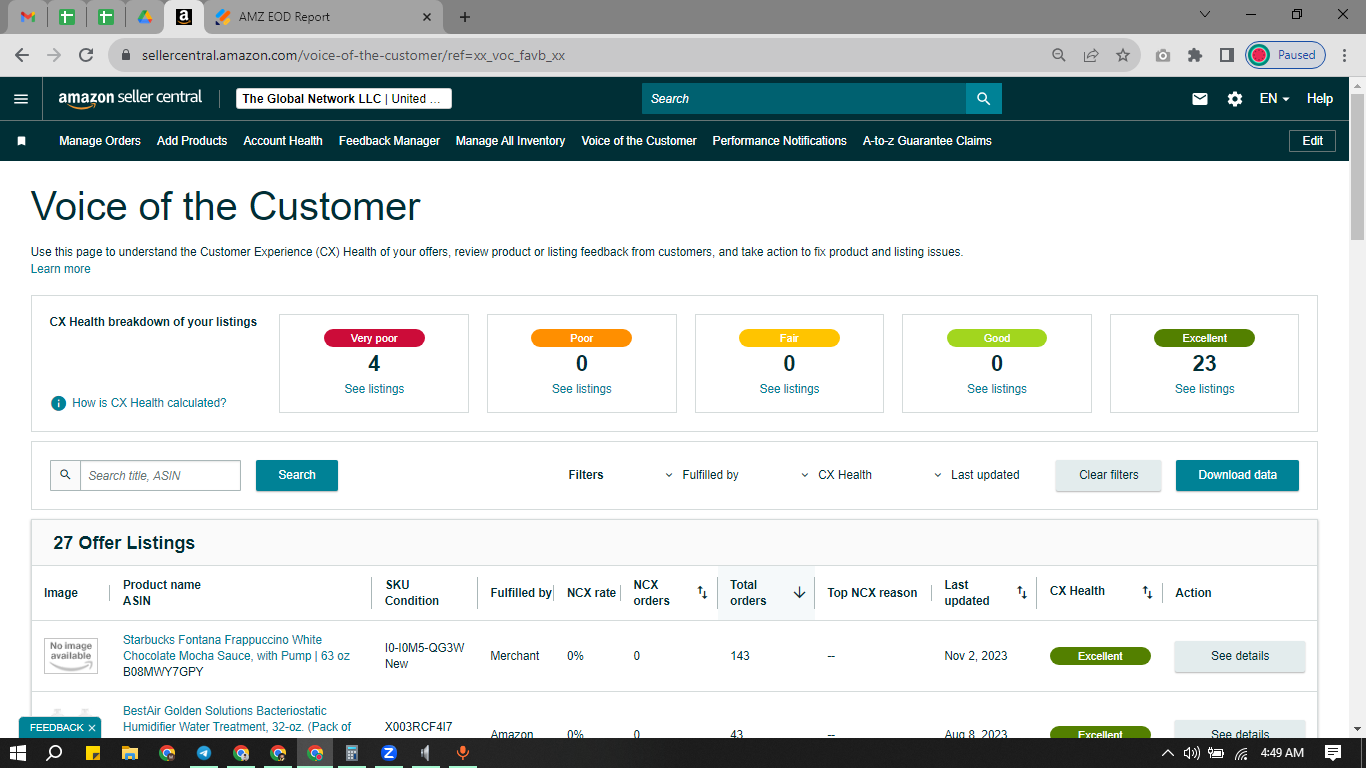Click the teal Search button beside title field
The width and height of the screenshot is (1366, 768).
click(297, 475)
